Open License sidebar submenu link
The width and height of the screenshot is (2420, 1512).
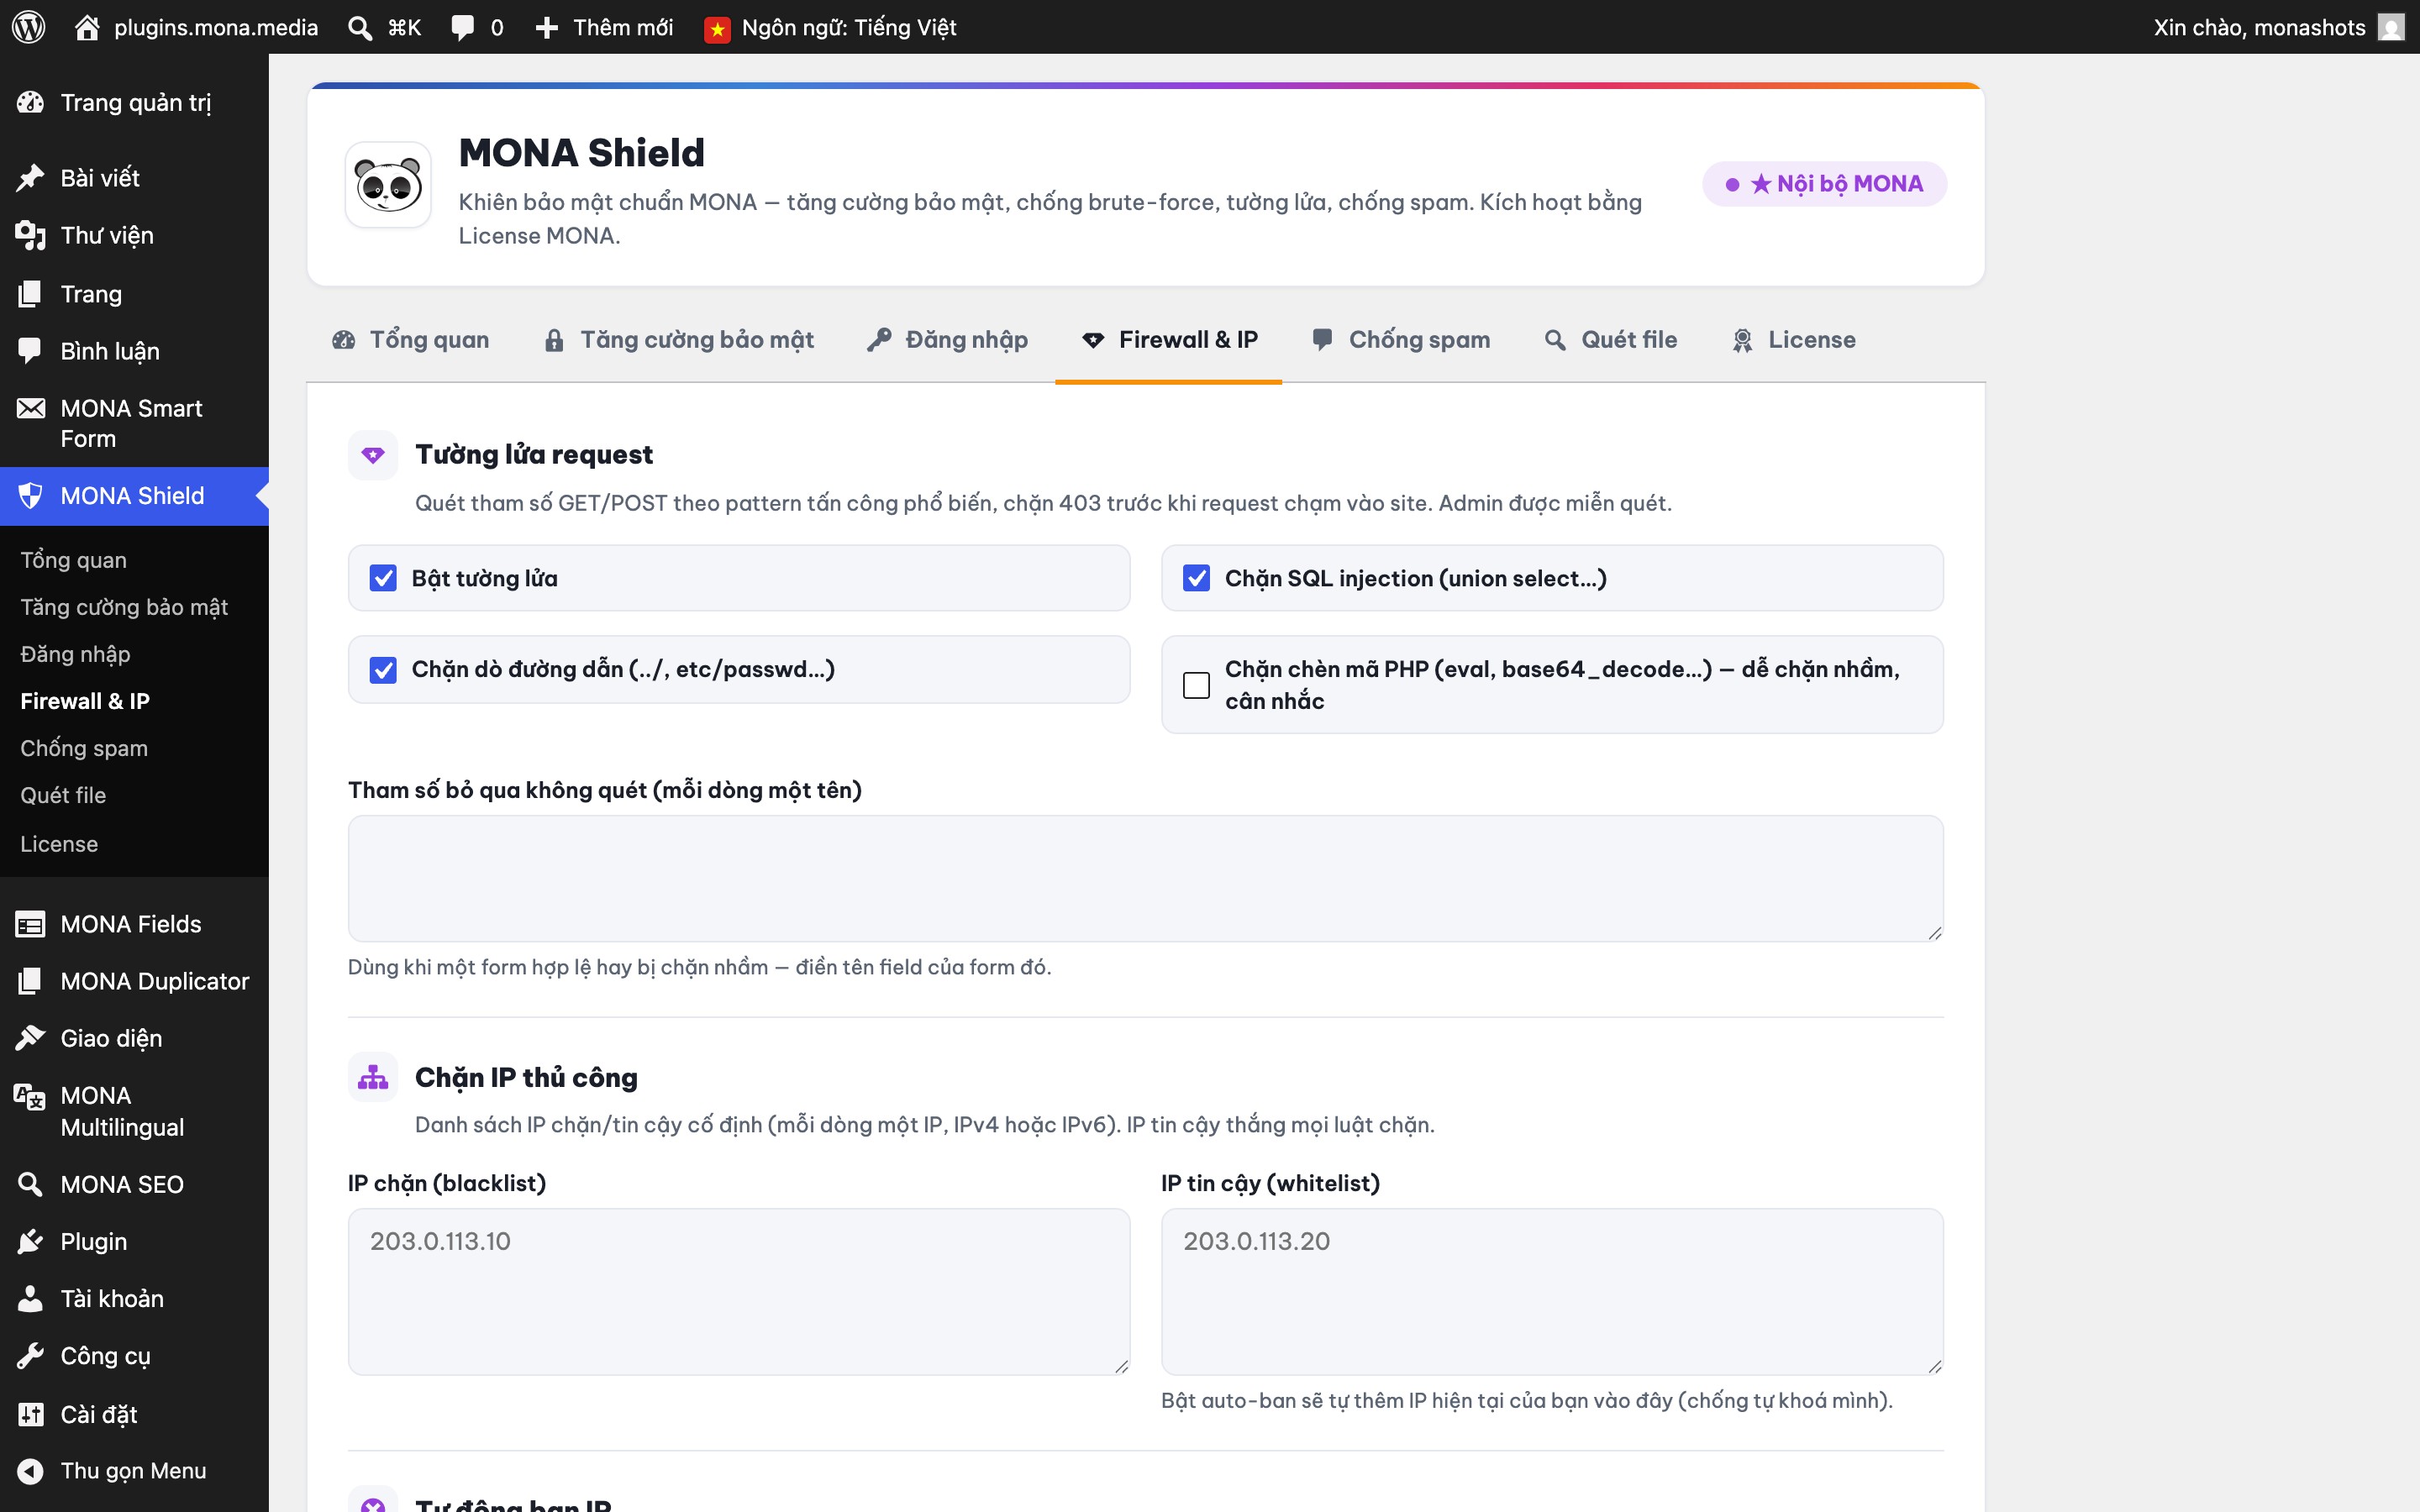[x=59, y=844]
